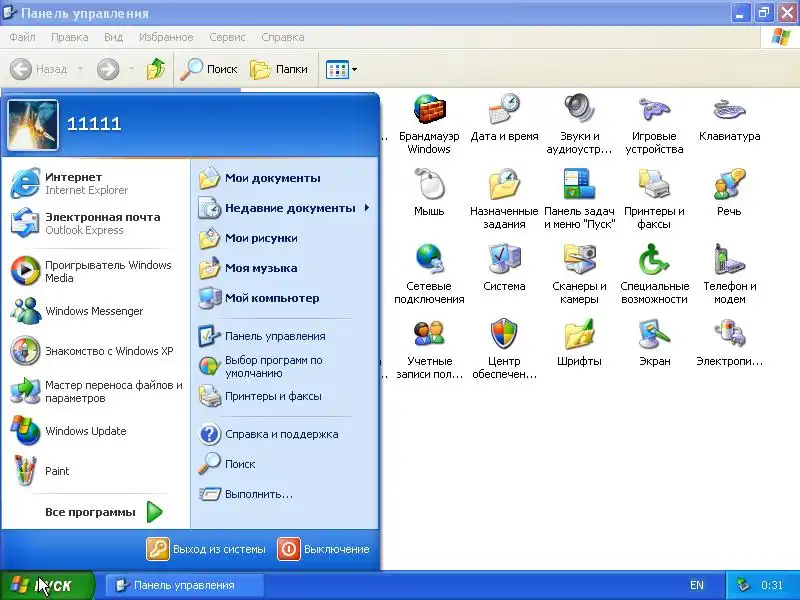800x600 pixels.
Task: Open the Электропитание icon
Action: [x=730, y=343]
